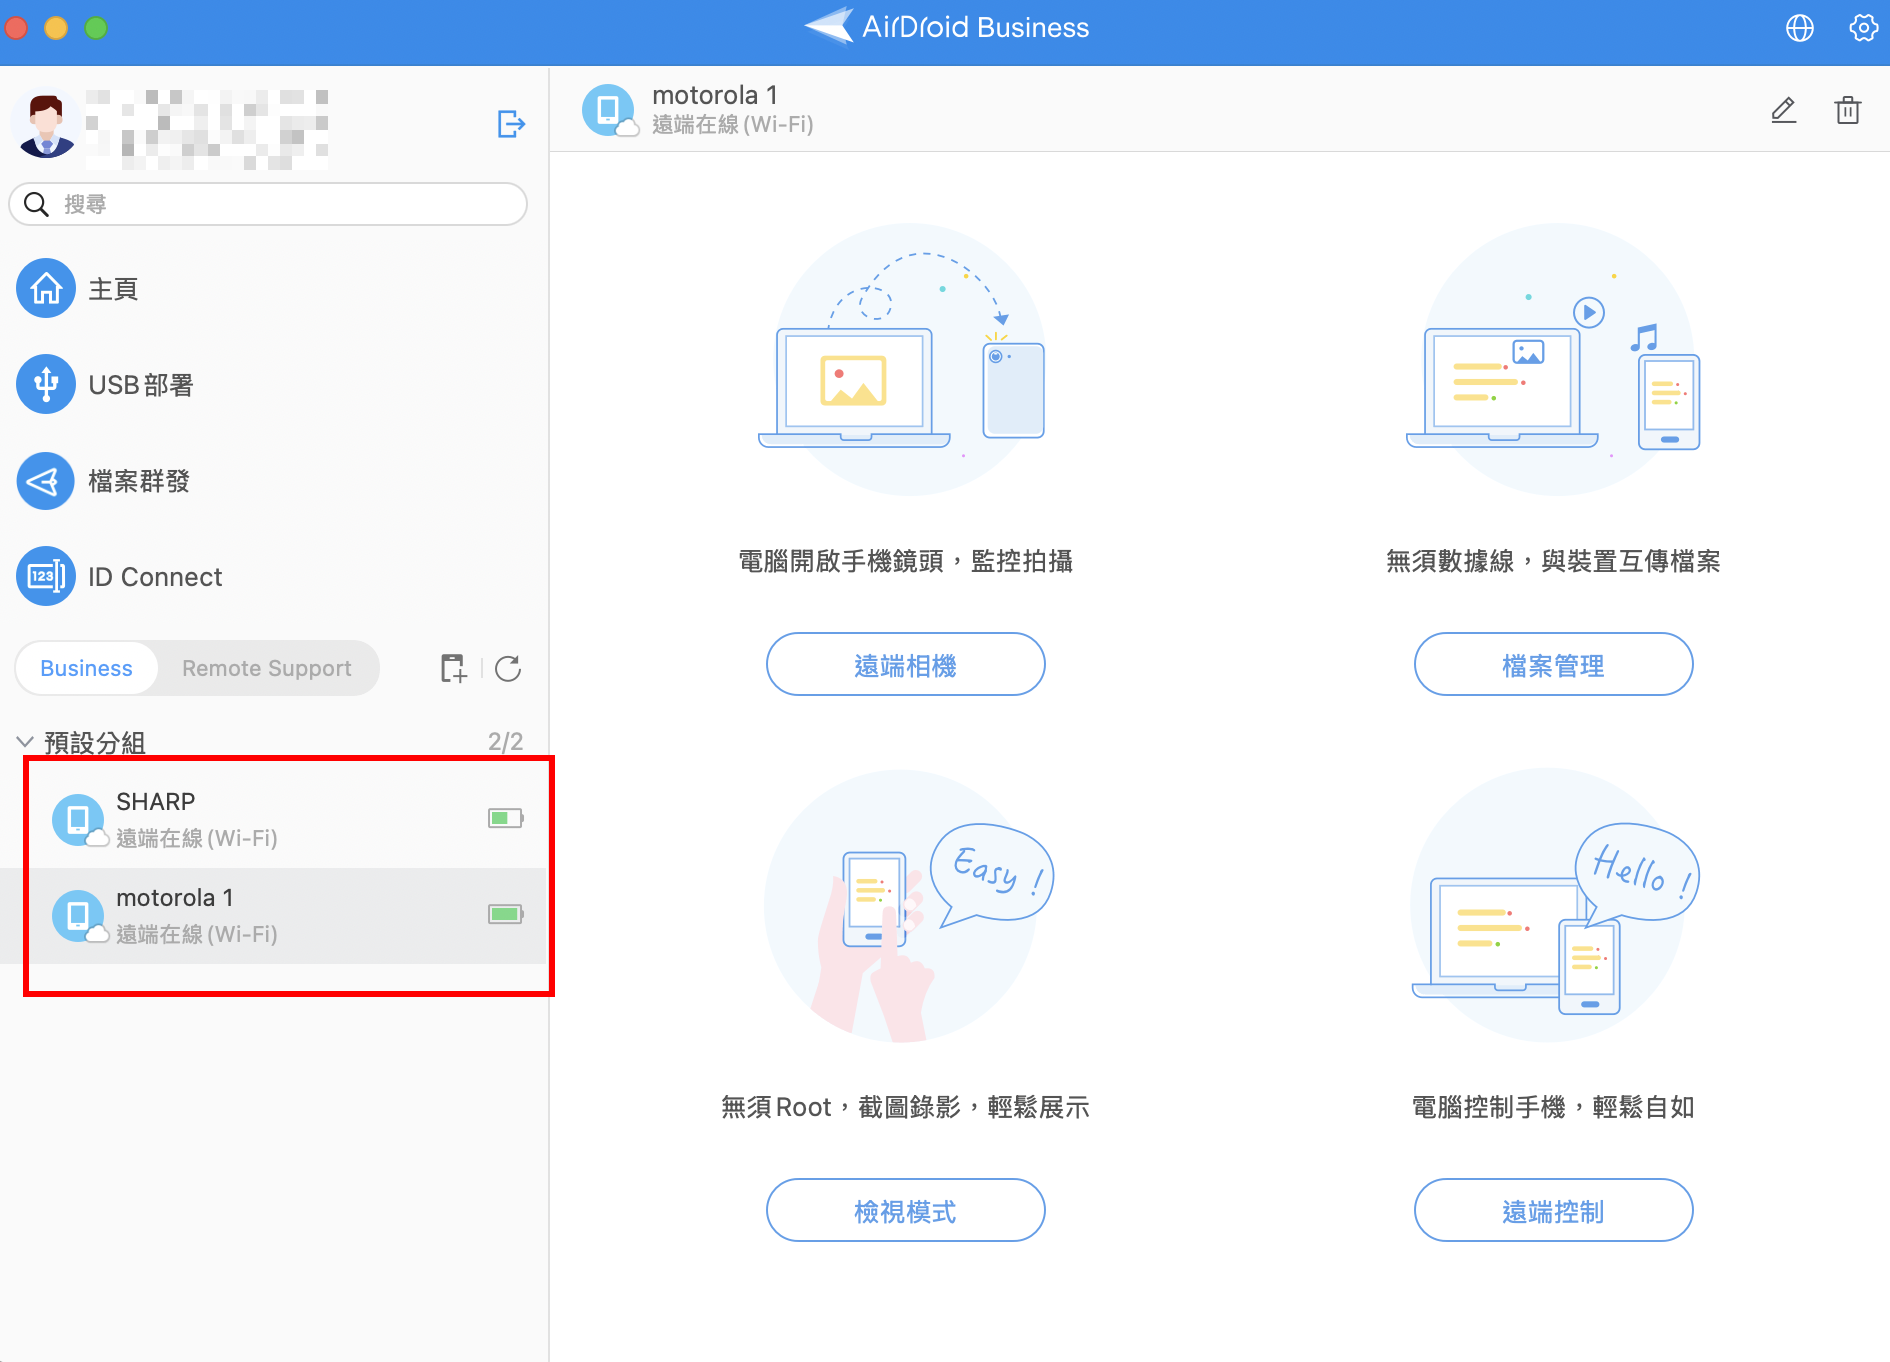Click the 檔案群發 paper plane icon
Image resolution: width=1890 pixels, height=1362 pixels.
pyautogui.click(x=46, y=481)
